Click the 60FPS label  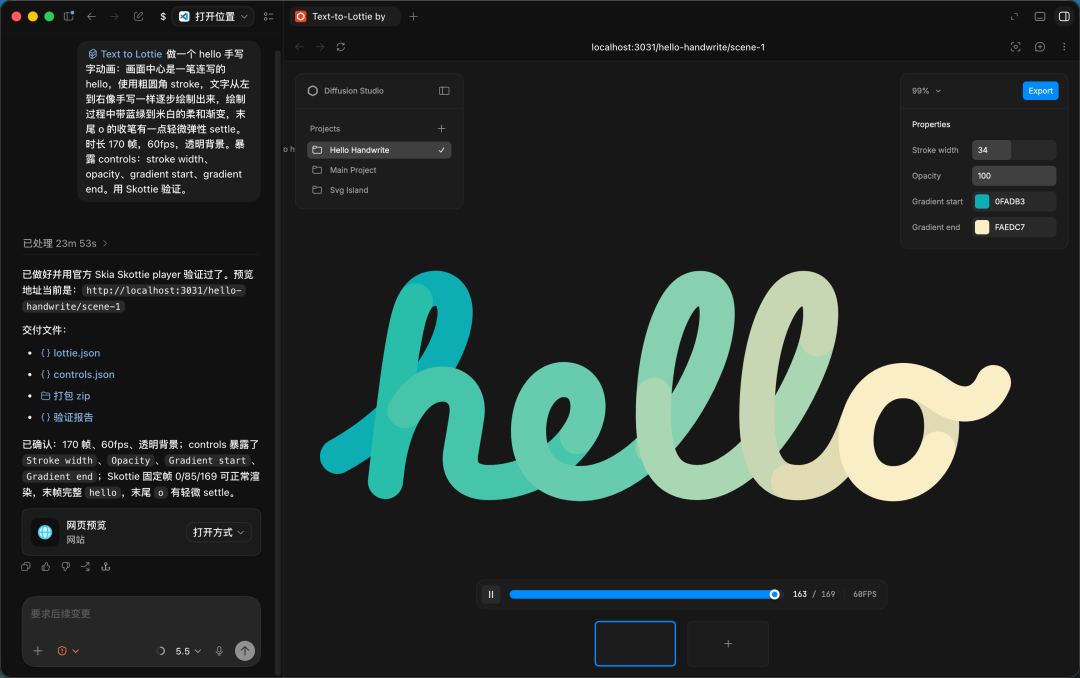(x=864, y=594)
